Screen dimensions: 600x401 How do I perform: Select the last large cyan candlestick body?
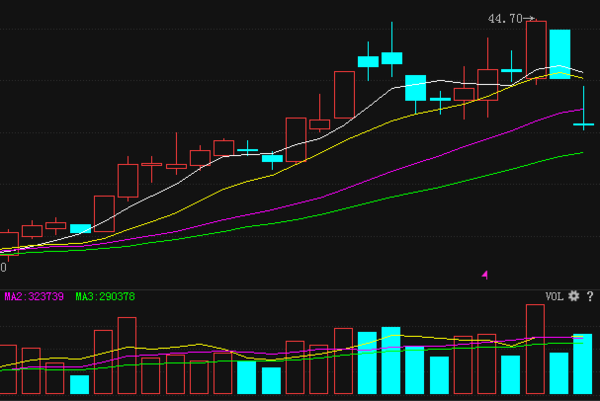(560, 54)
